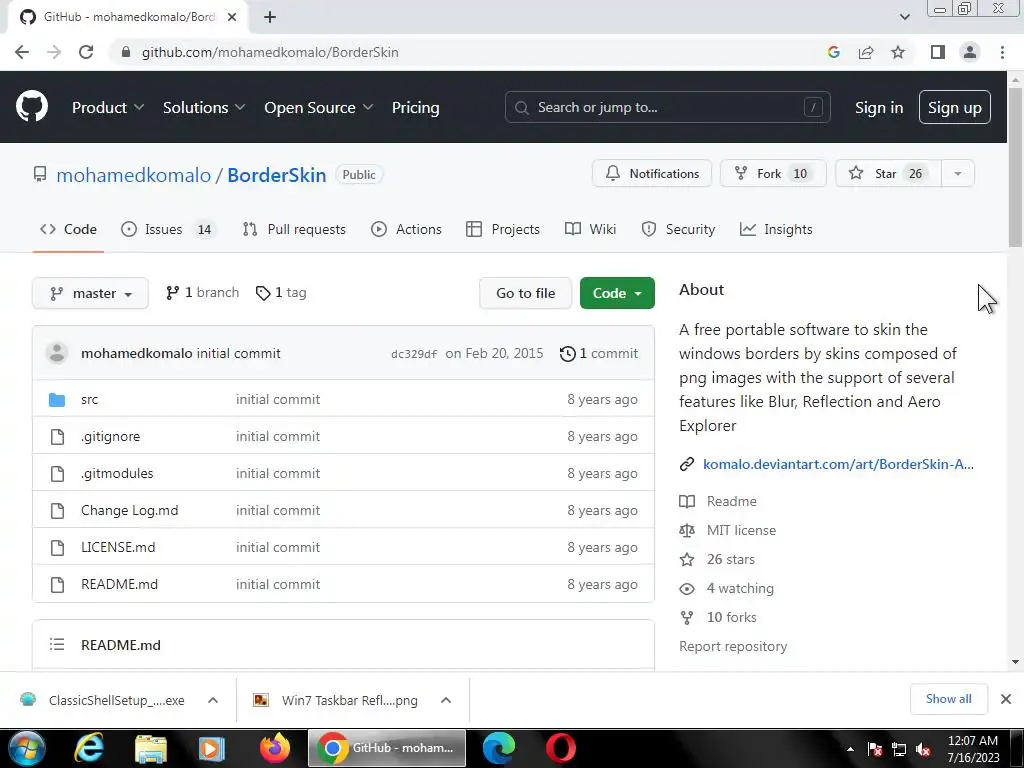
Task: Click the muted volume tray icon
Action: coord(923,750)
